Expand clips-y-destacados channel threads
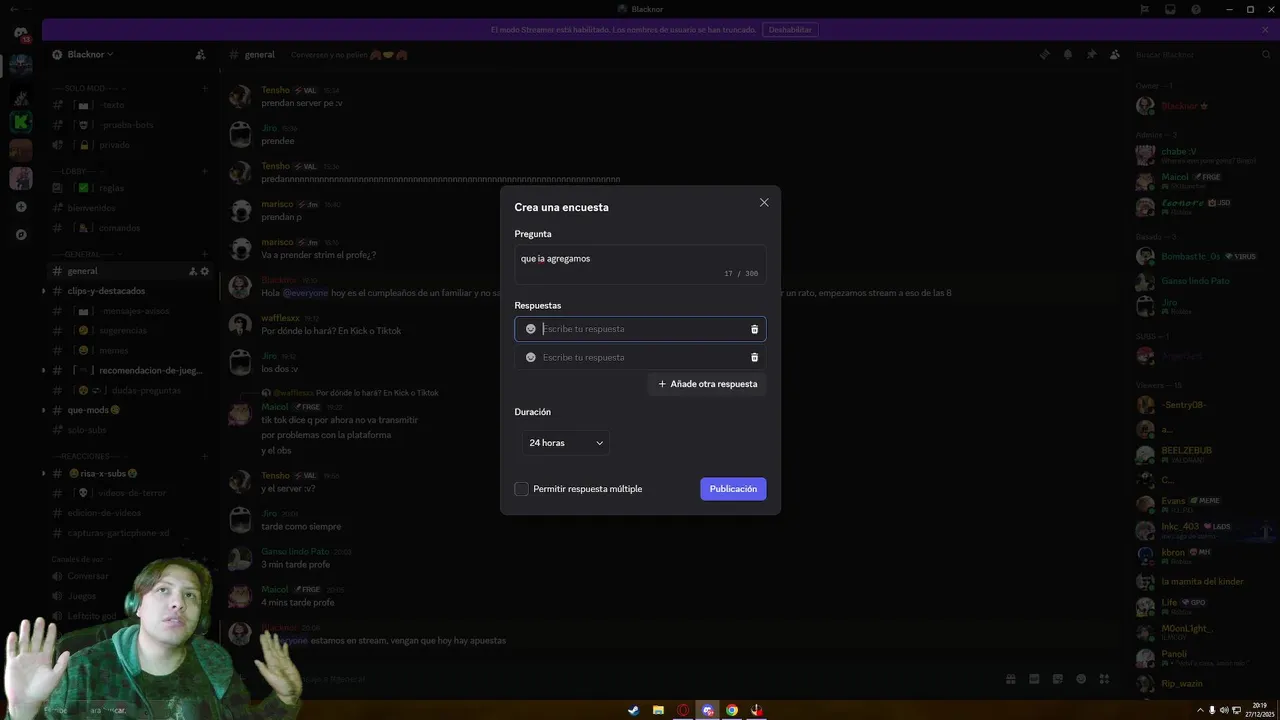The width and height of the screenshot is (1280, 720). [43, 291]
